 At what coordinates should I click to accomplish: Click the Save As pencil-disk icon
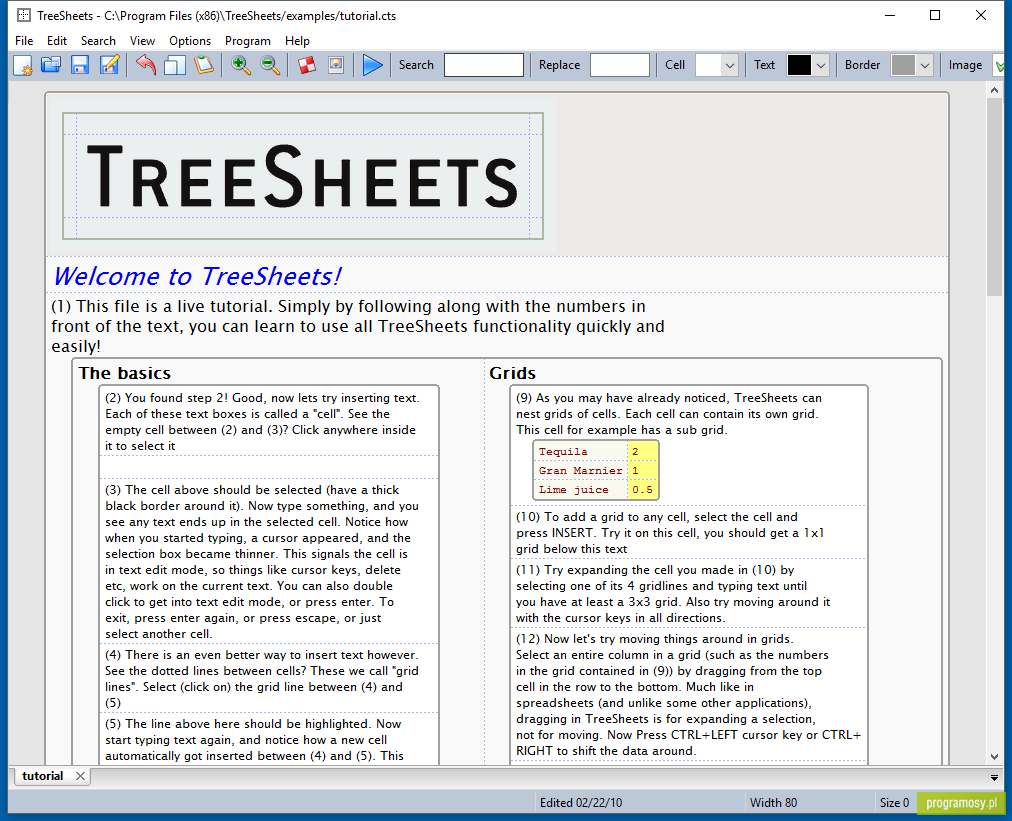click(109, 65)
